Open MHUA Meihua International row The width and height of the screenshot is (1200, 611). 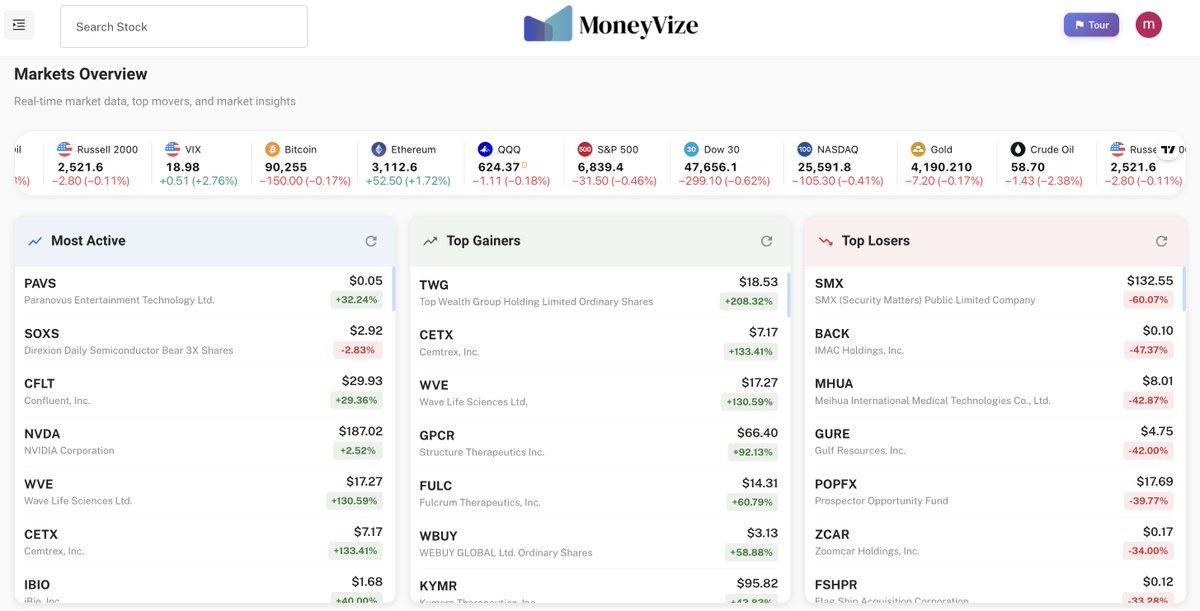994,391
